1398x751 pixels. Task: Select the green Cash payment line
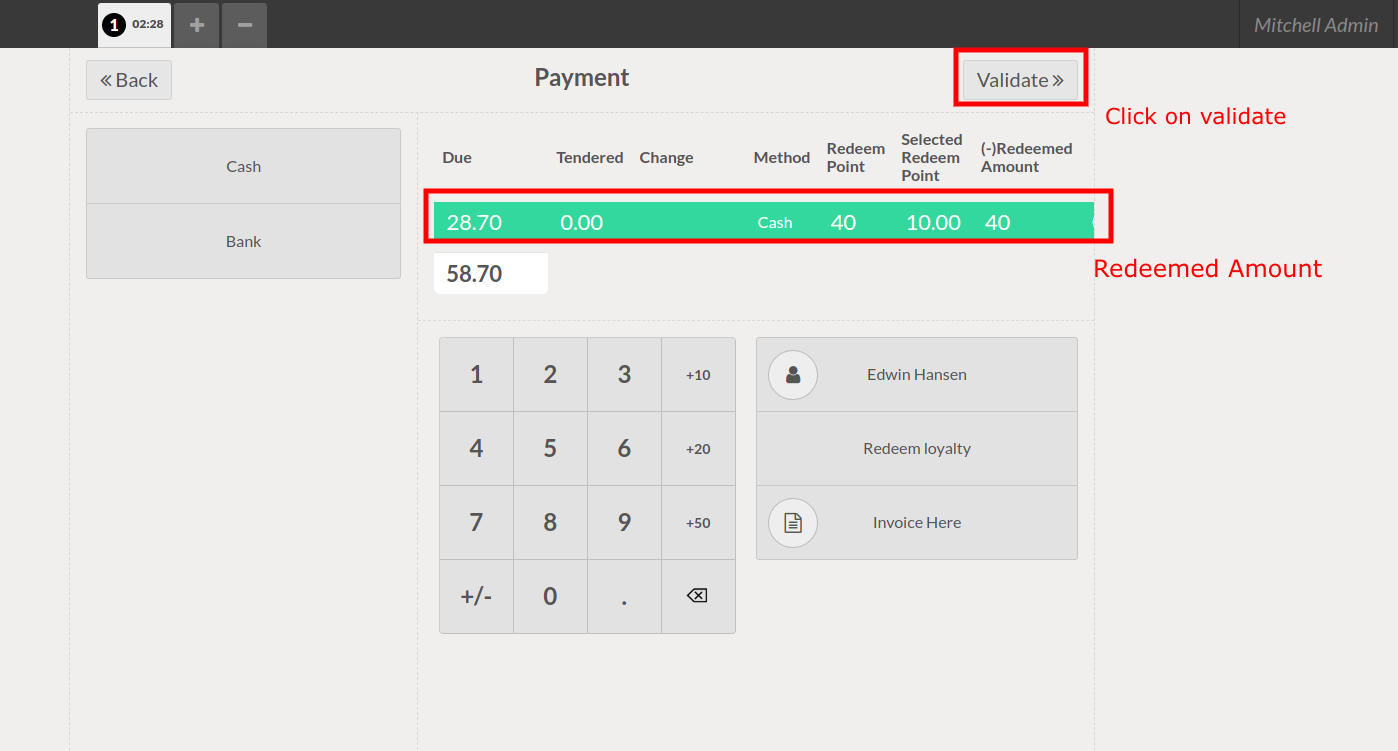point(763,222)
